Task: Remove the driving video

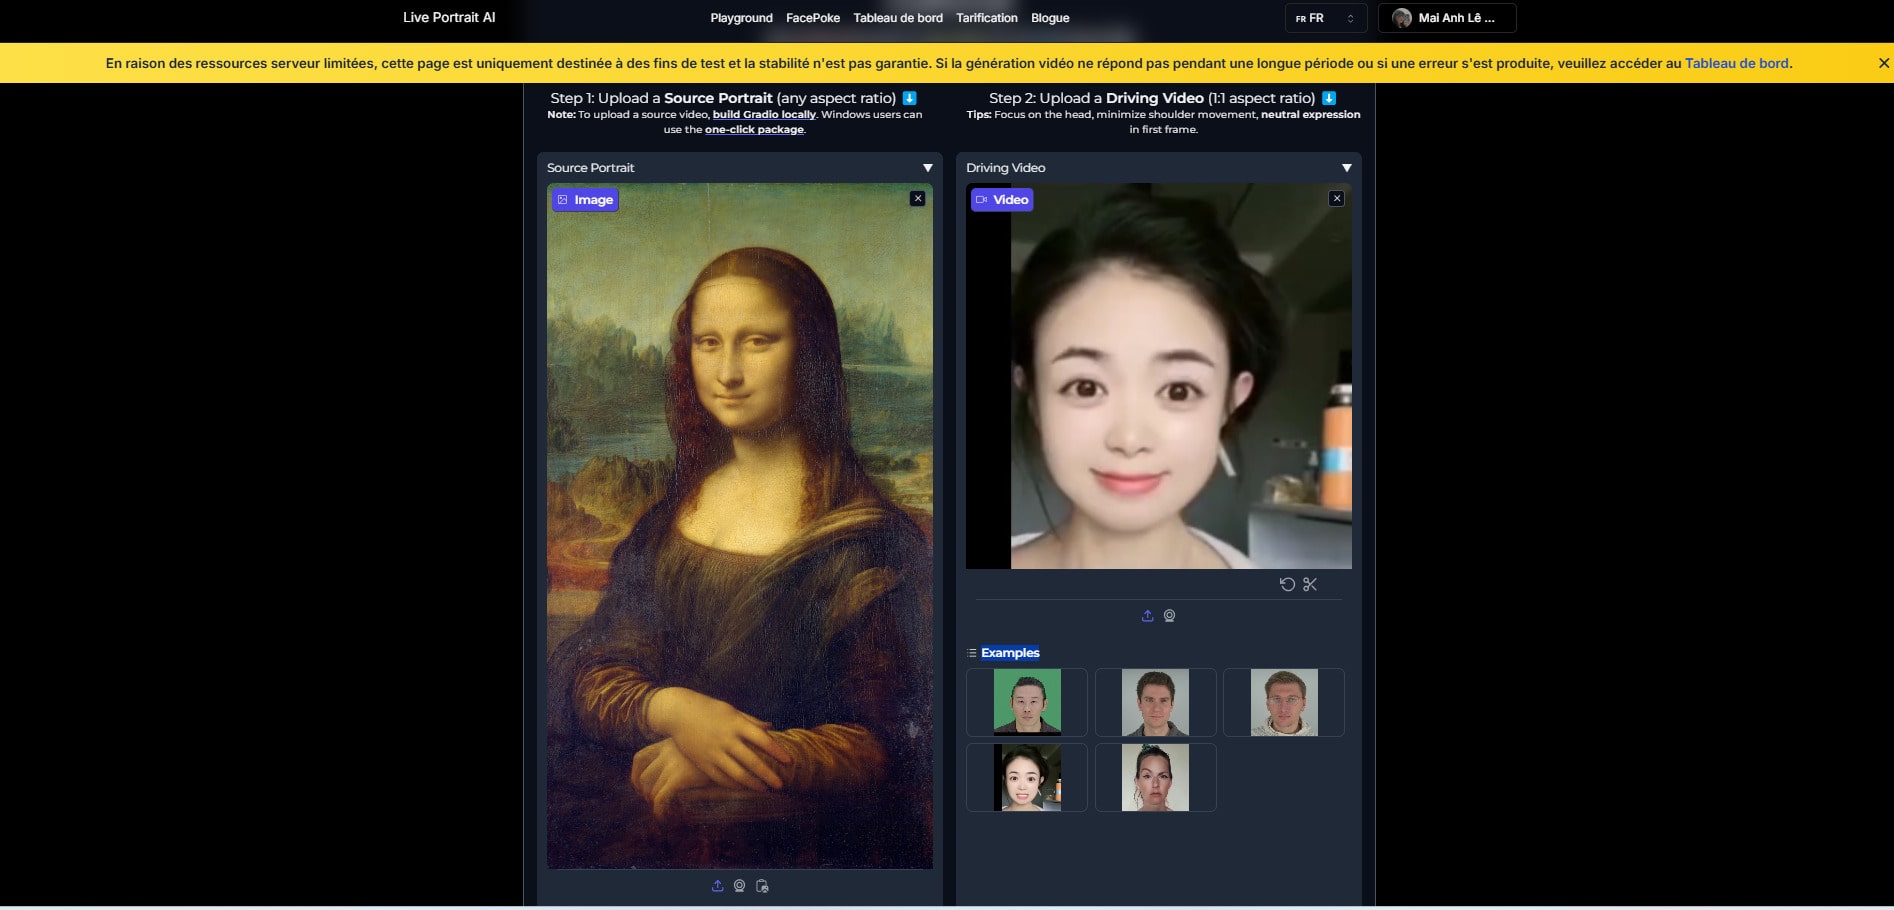Action: click(x=1336, y=199)
